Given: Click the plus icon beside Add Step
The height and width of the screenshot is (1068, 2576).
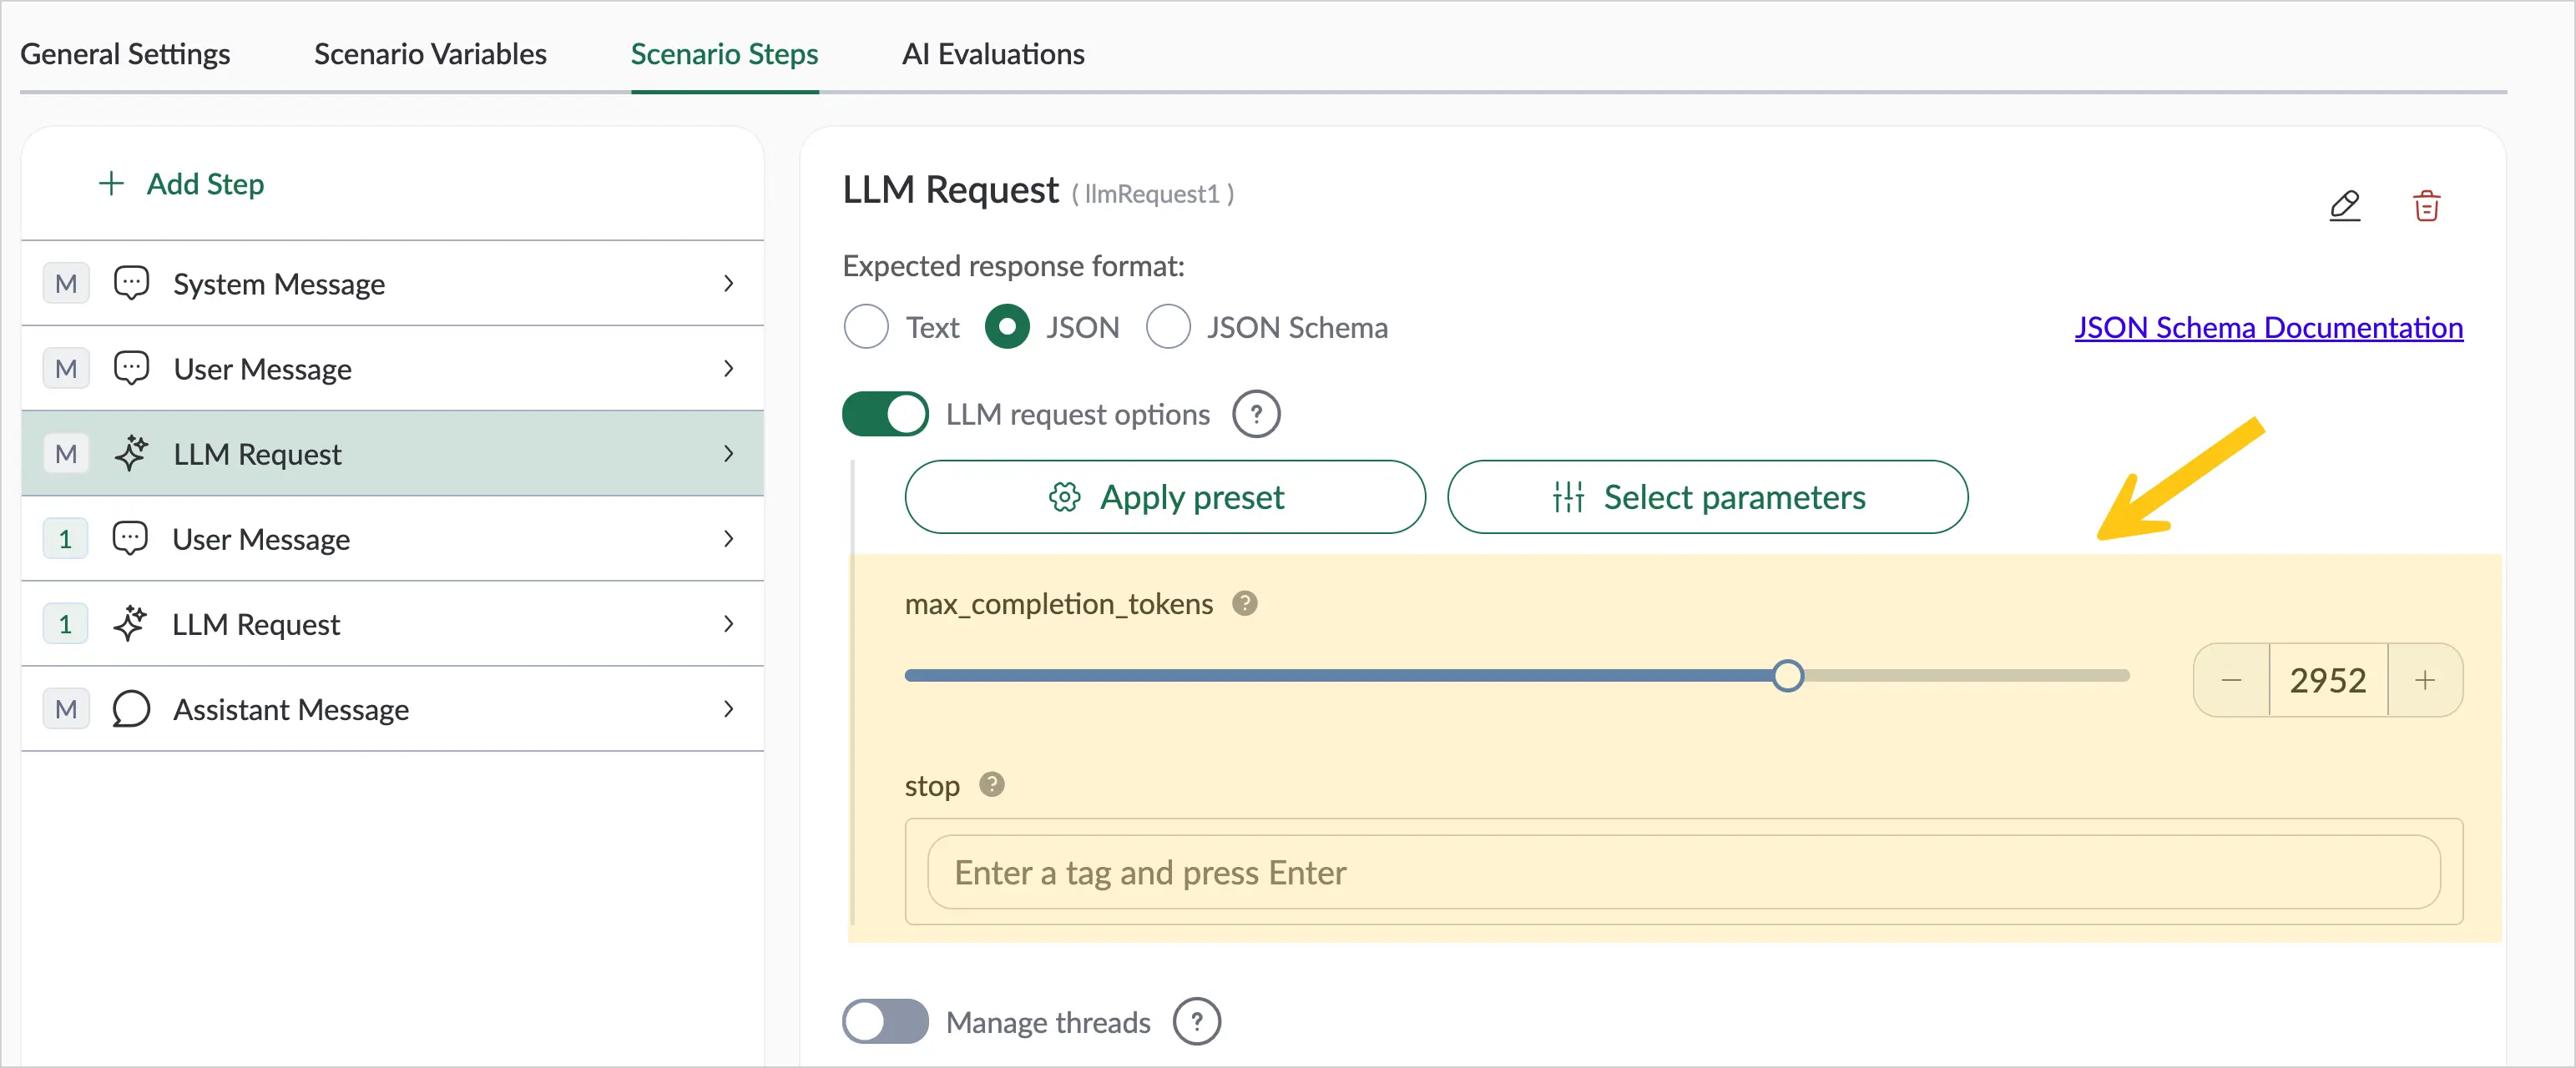Looking at the screenshot, I should click(111, 183).
